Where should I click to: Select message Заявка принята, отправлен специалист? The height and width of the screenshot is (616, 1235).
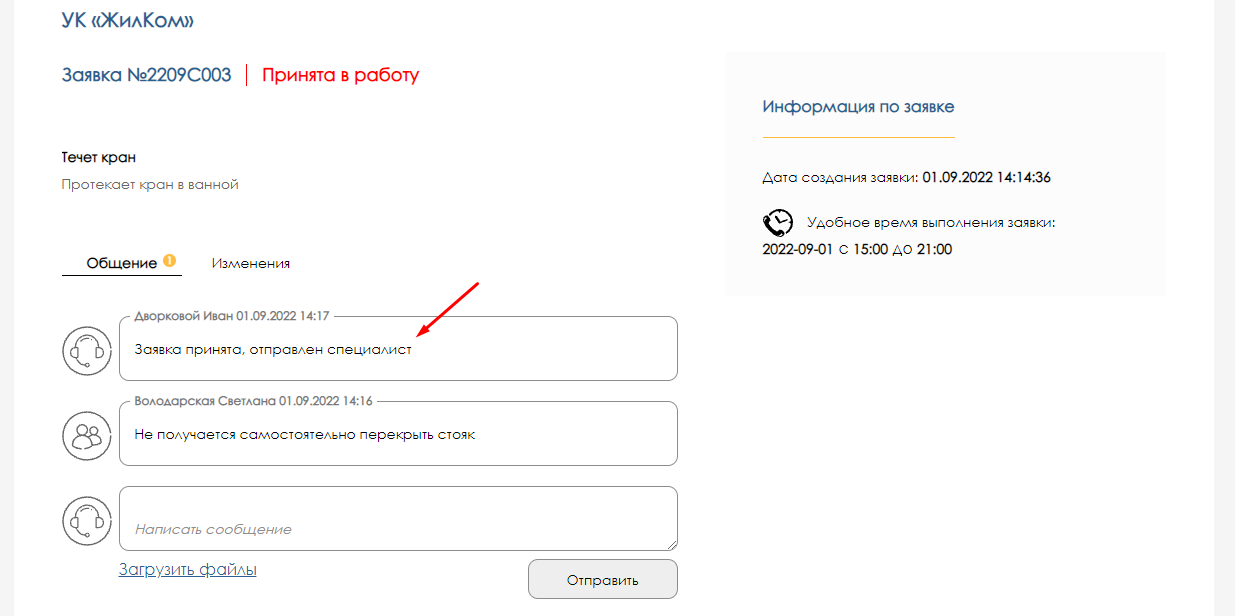pyautogui.click(x=273, y=350)
